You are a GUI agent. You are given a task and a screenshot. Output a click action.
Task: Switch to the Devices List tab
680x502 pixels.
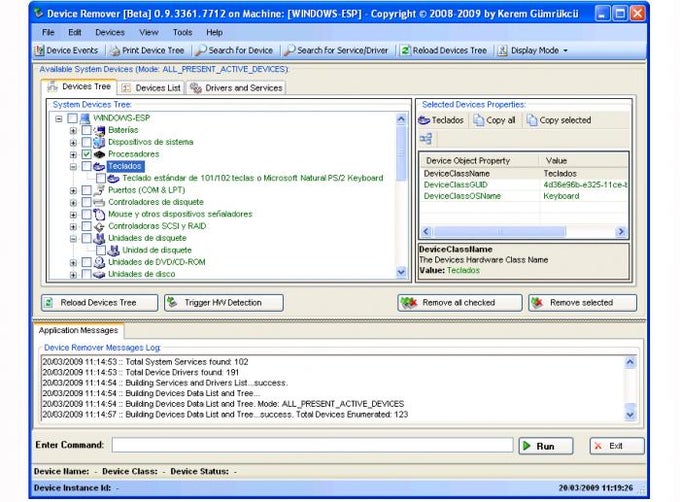pos(151,88)
